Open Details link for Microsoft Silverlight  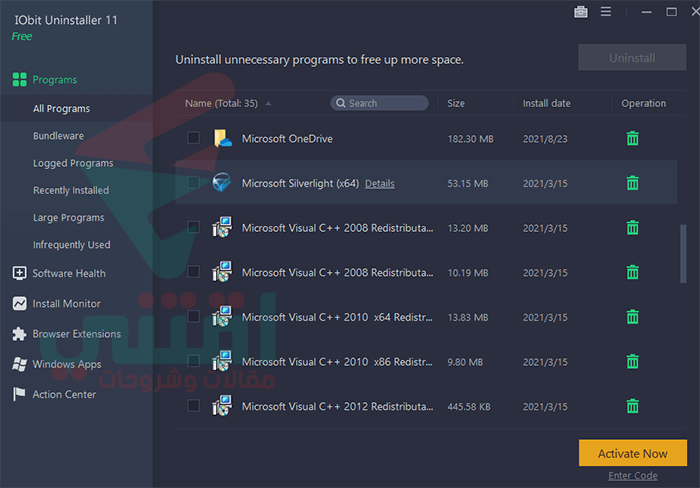pyautogui.click(x=379, y=184)
